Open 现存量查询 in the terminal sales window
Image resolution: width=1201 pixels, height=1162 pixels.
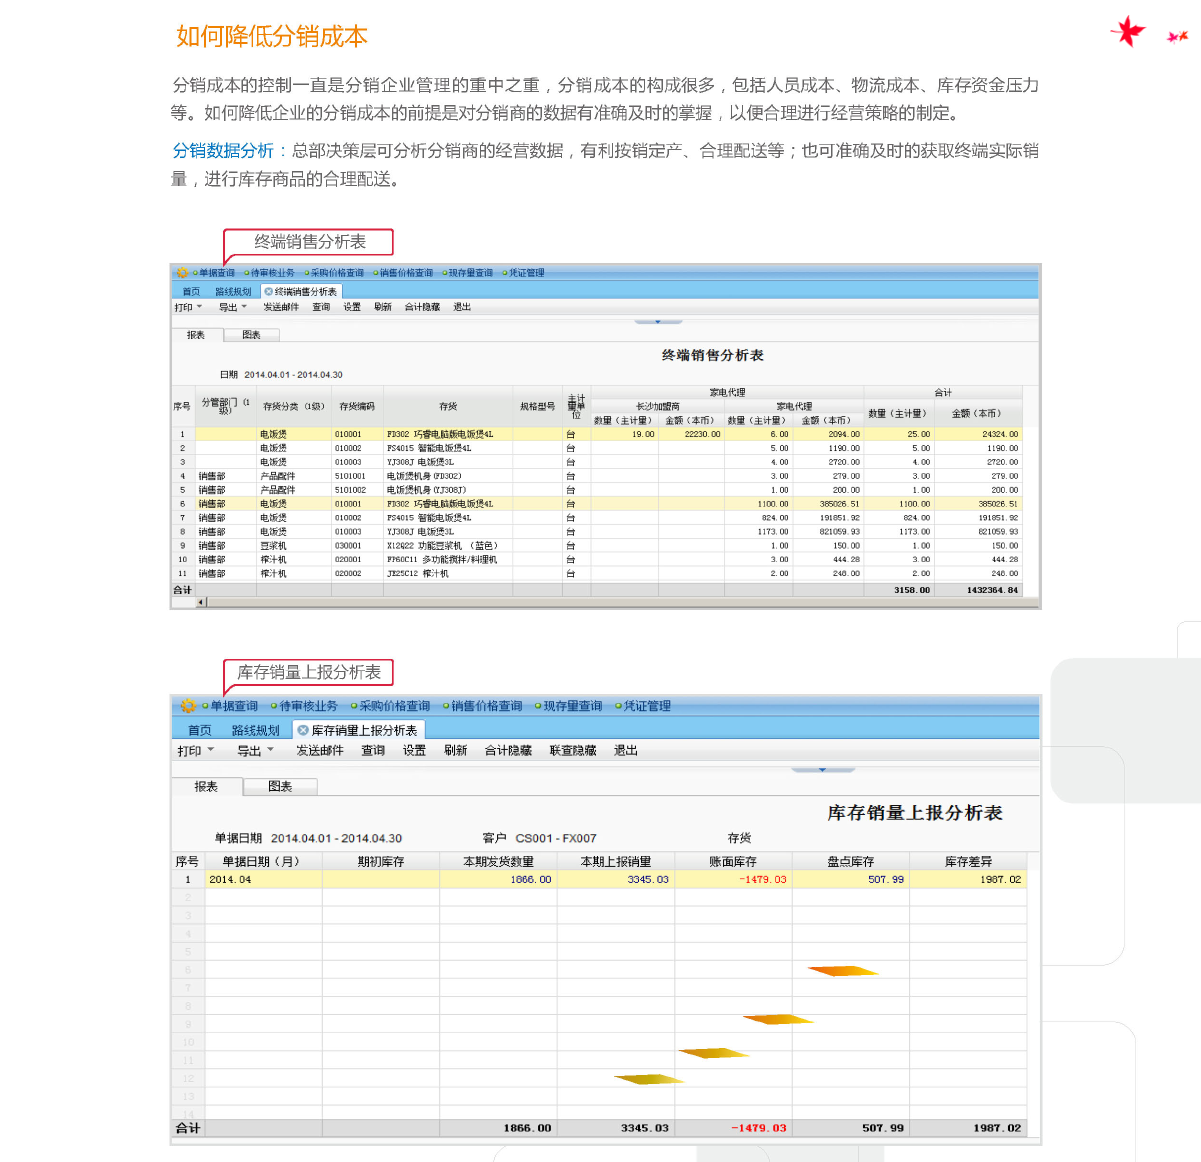pos(470,273)
